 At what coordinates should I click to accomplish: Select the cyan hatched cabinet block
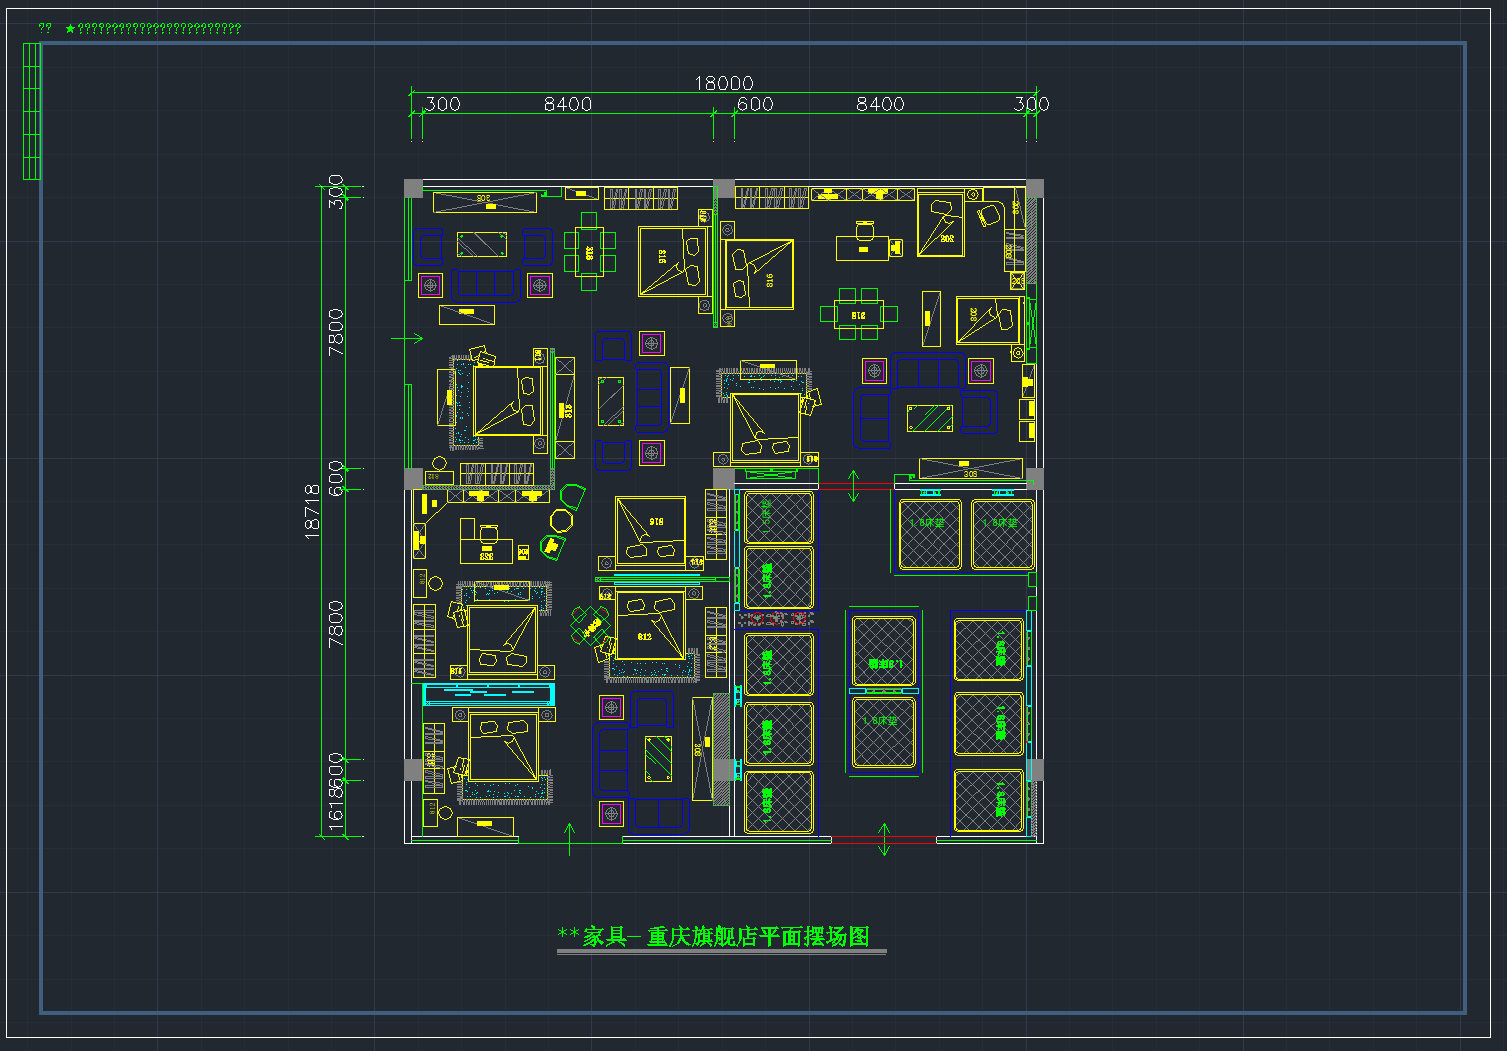(487, 693)
